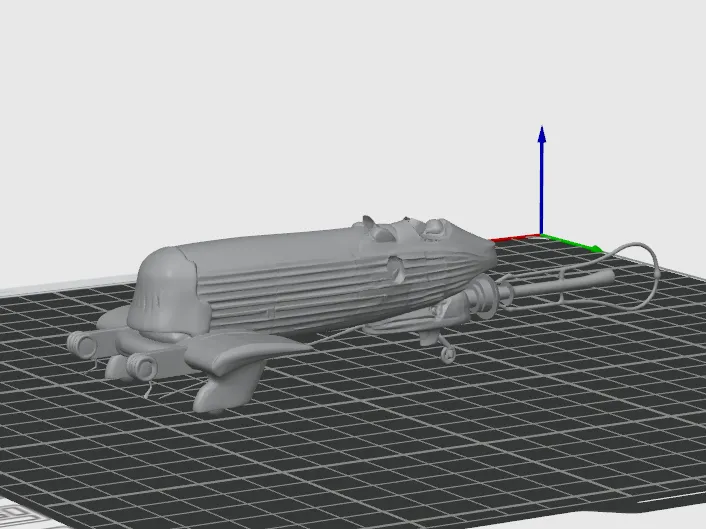
Task: Click the propeller shaft rod at the model's nose
Action: [x=563, y=284]
